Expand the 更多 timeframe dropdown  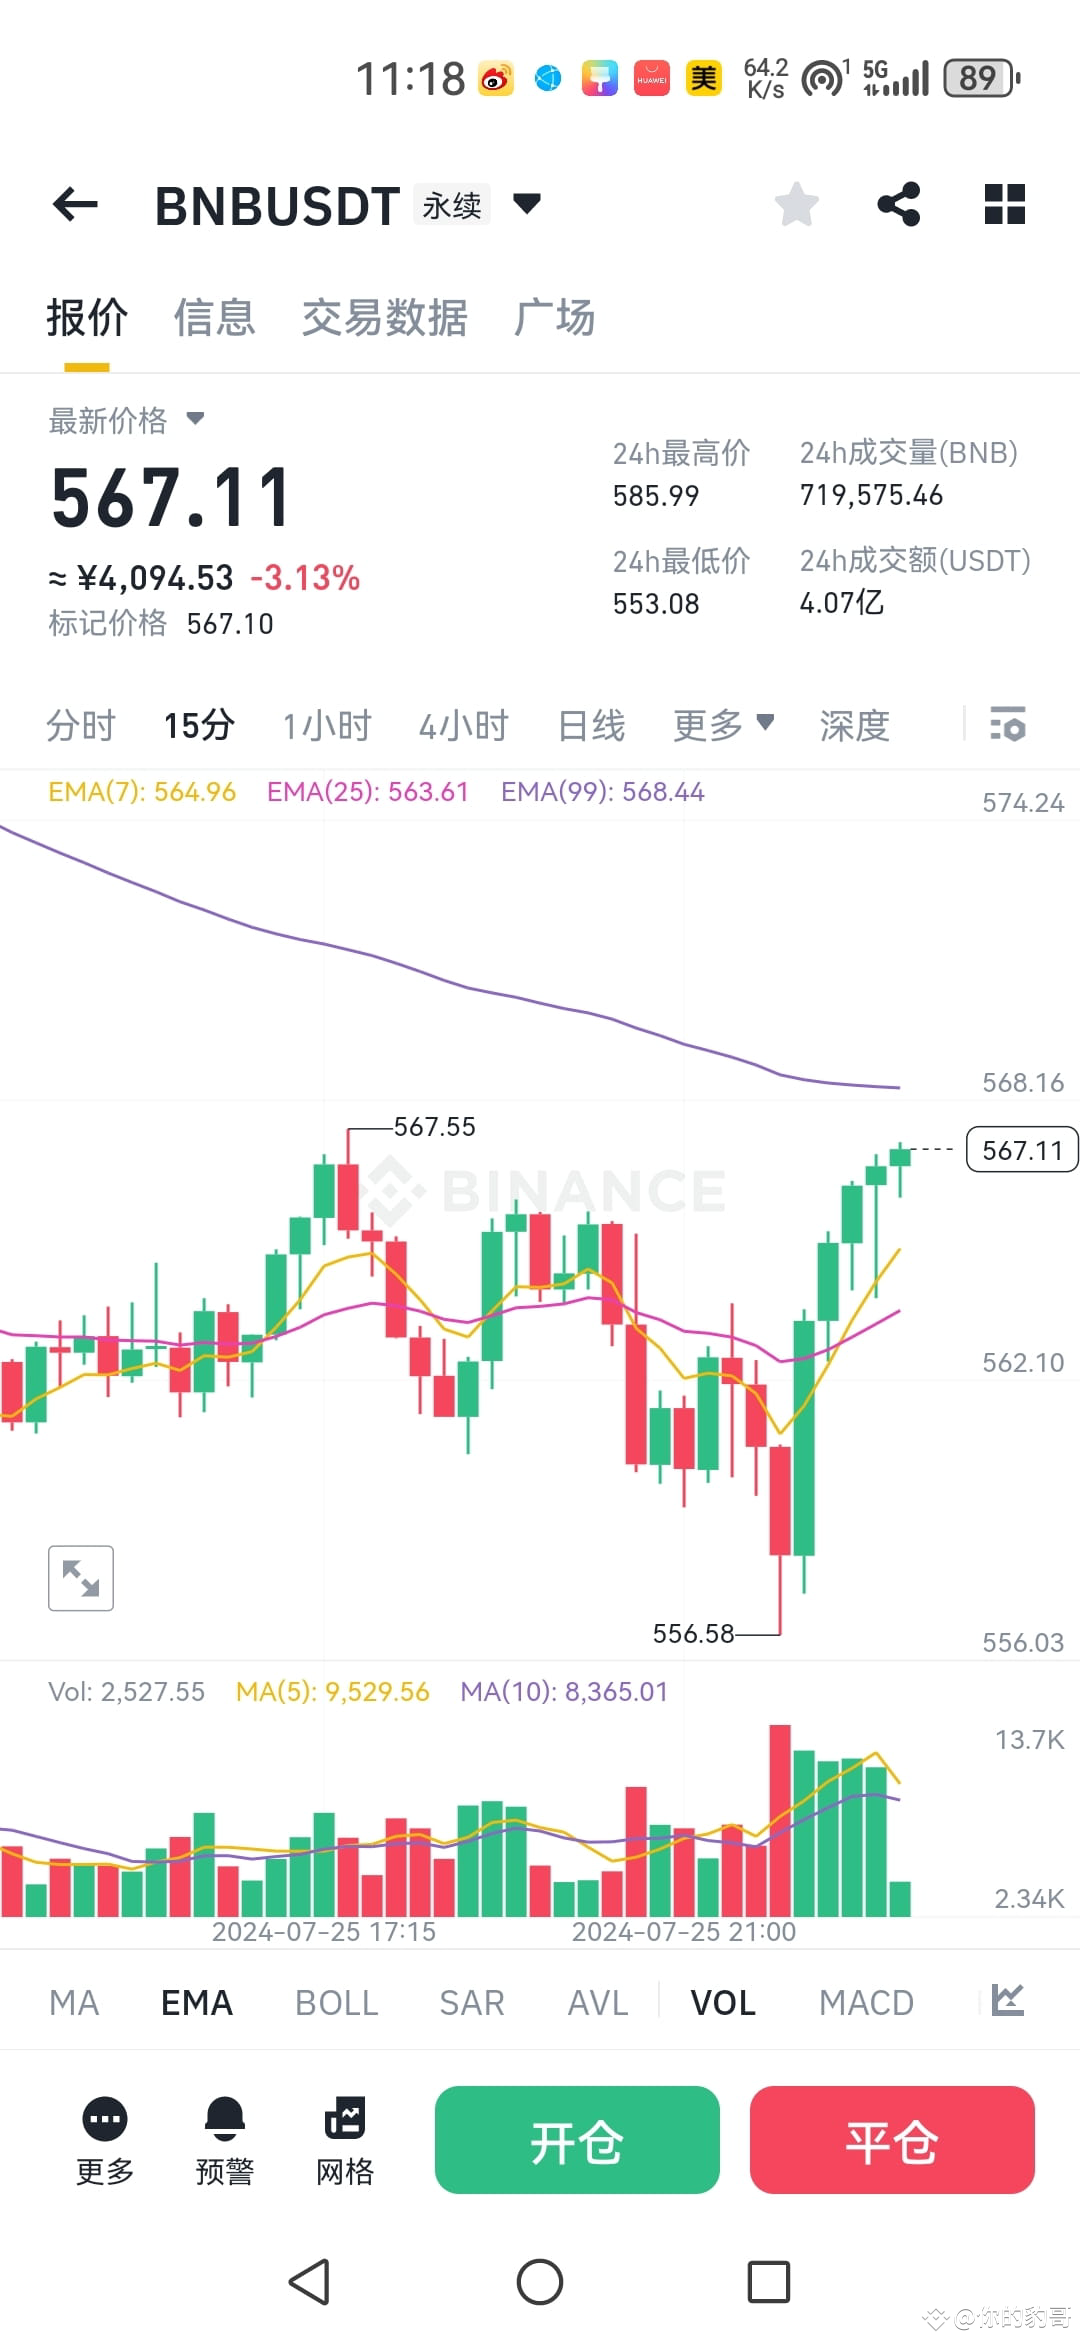(724, 726)
